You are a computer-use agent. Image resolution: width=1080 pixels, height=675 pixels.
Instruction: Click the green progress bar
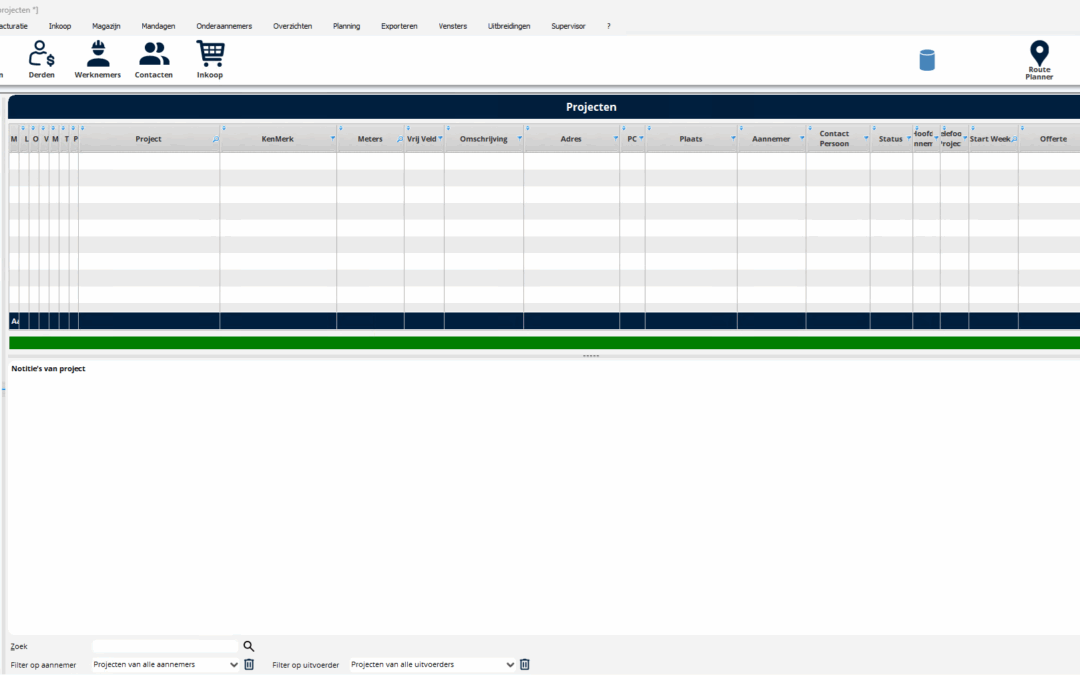[x=544, y=343]
